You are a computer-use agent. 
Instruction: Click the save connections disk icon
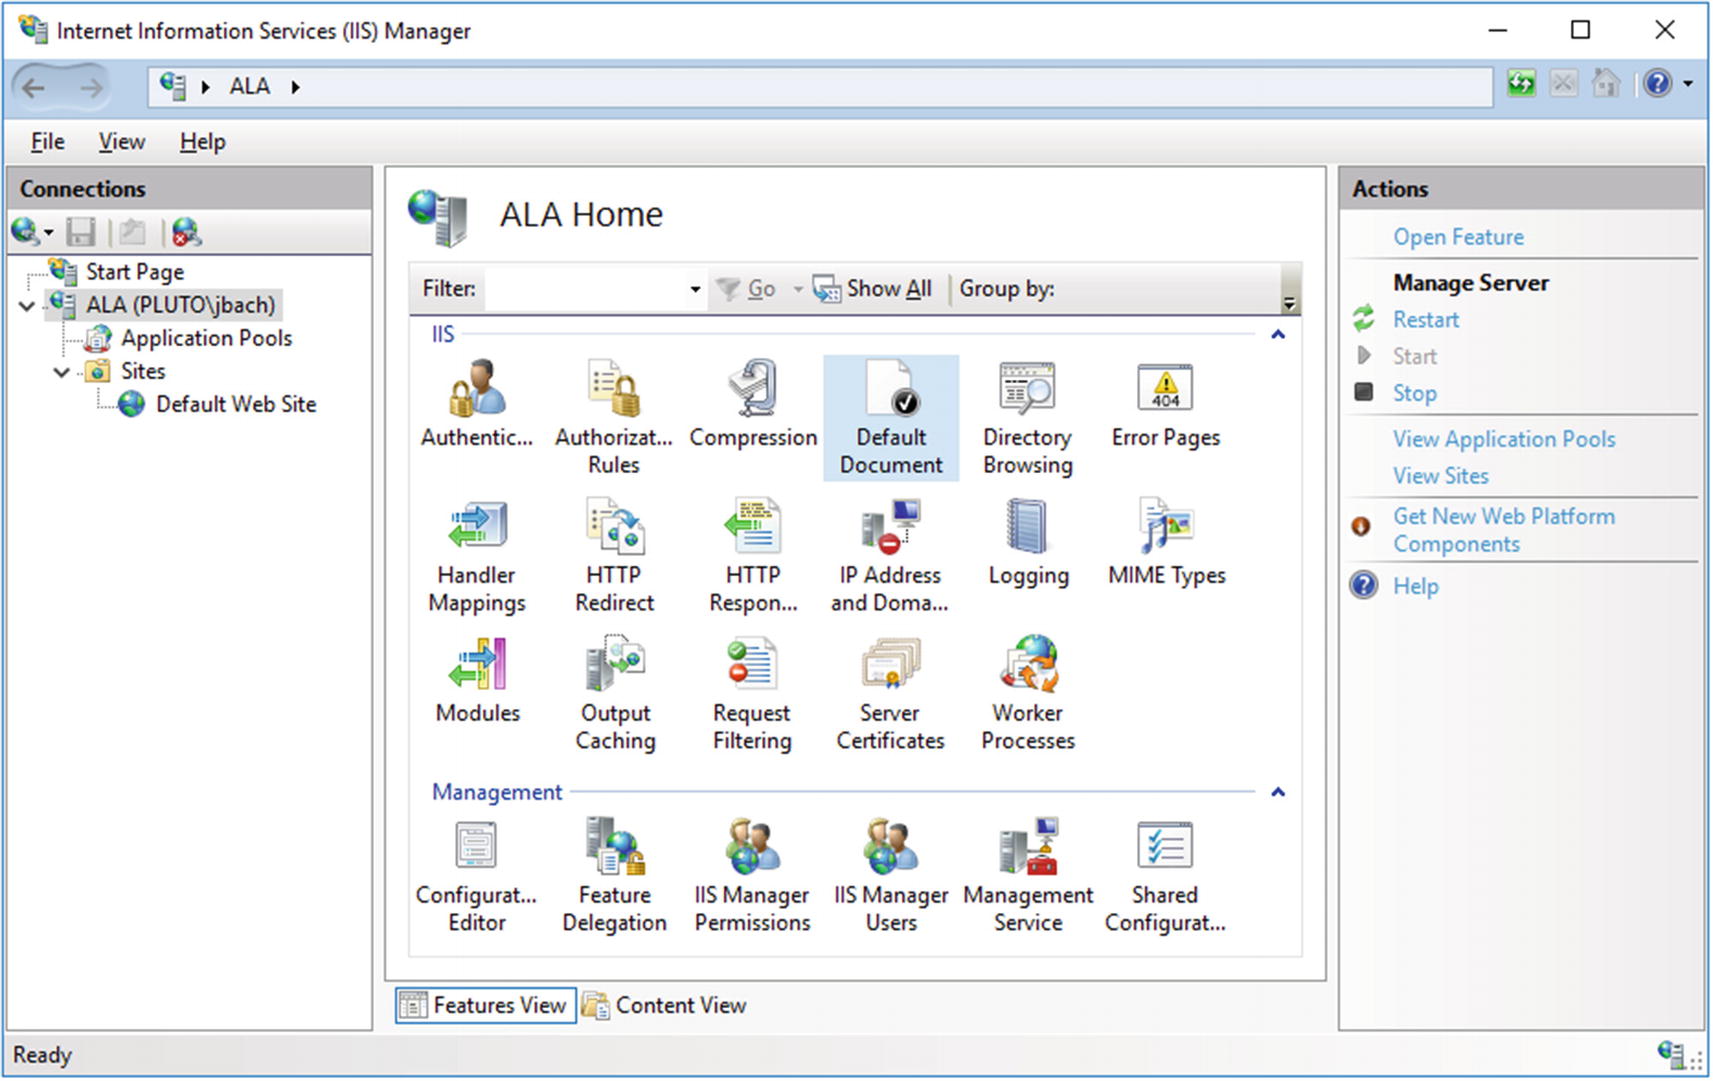tap(81, 232)
